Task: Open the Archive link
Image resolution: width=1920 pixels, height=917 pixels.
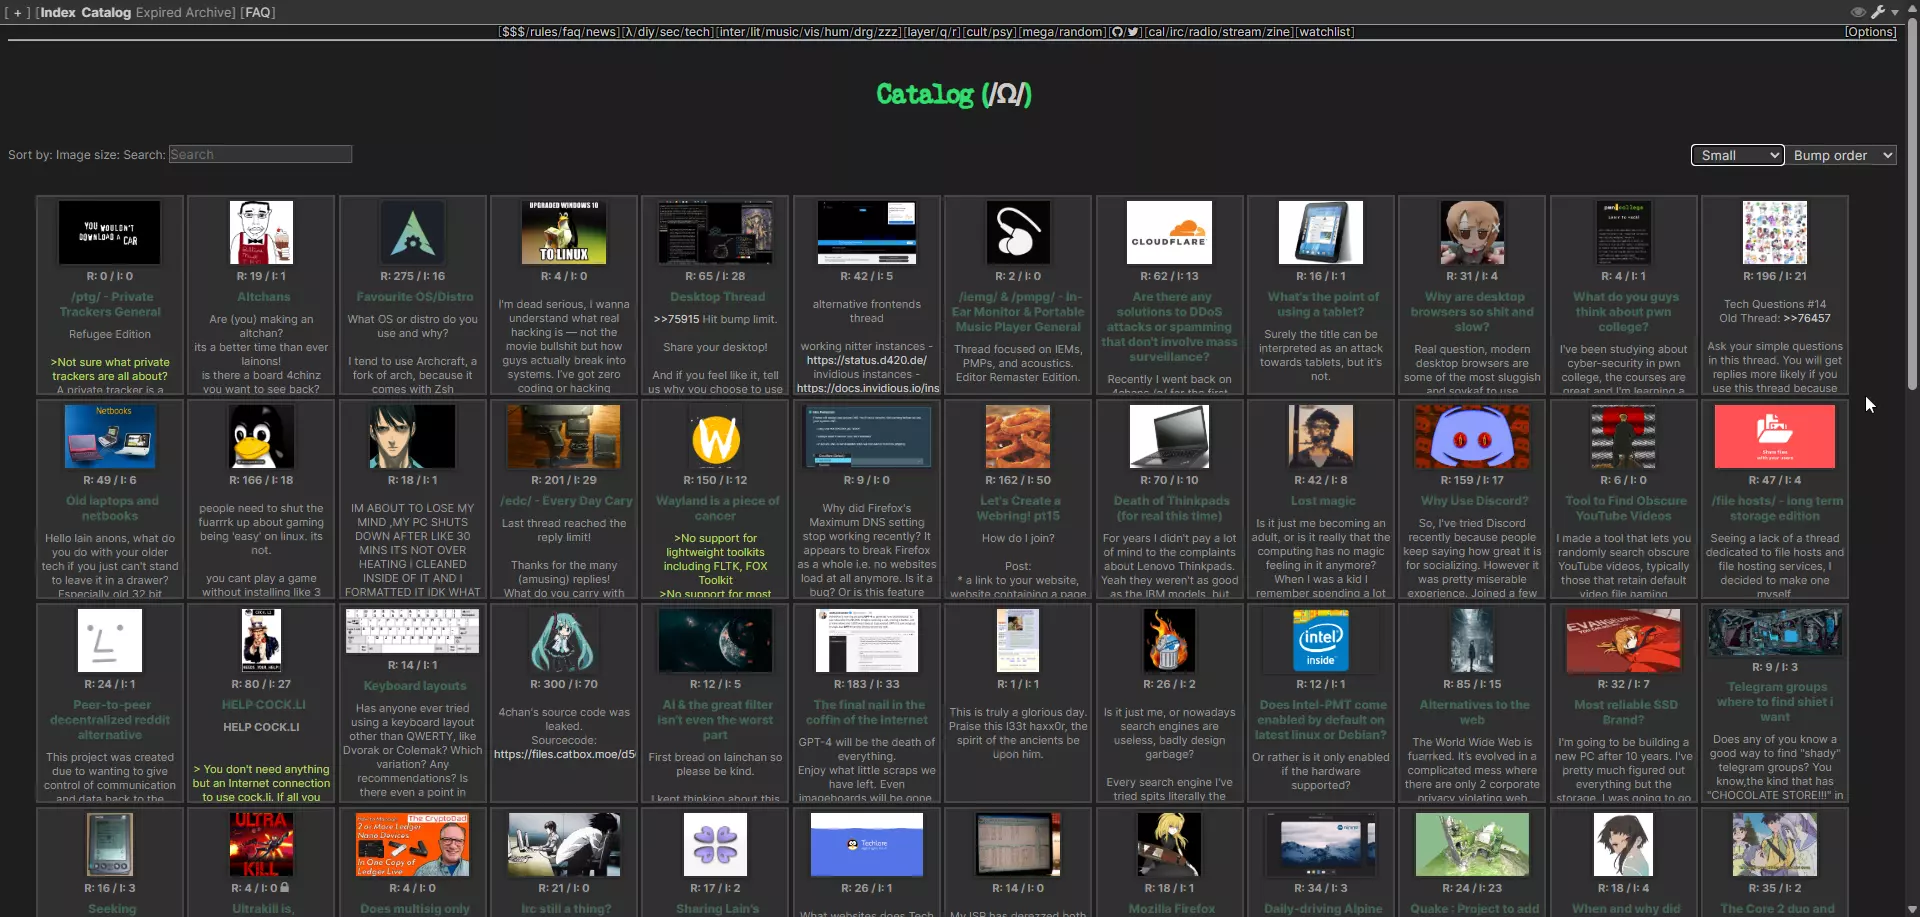Action: click(x=210, y=13)
